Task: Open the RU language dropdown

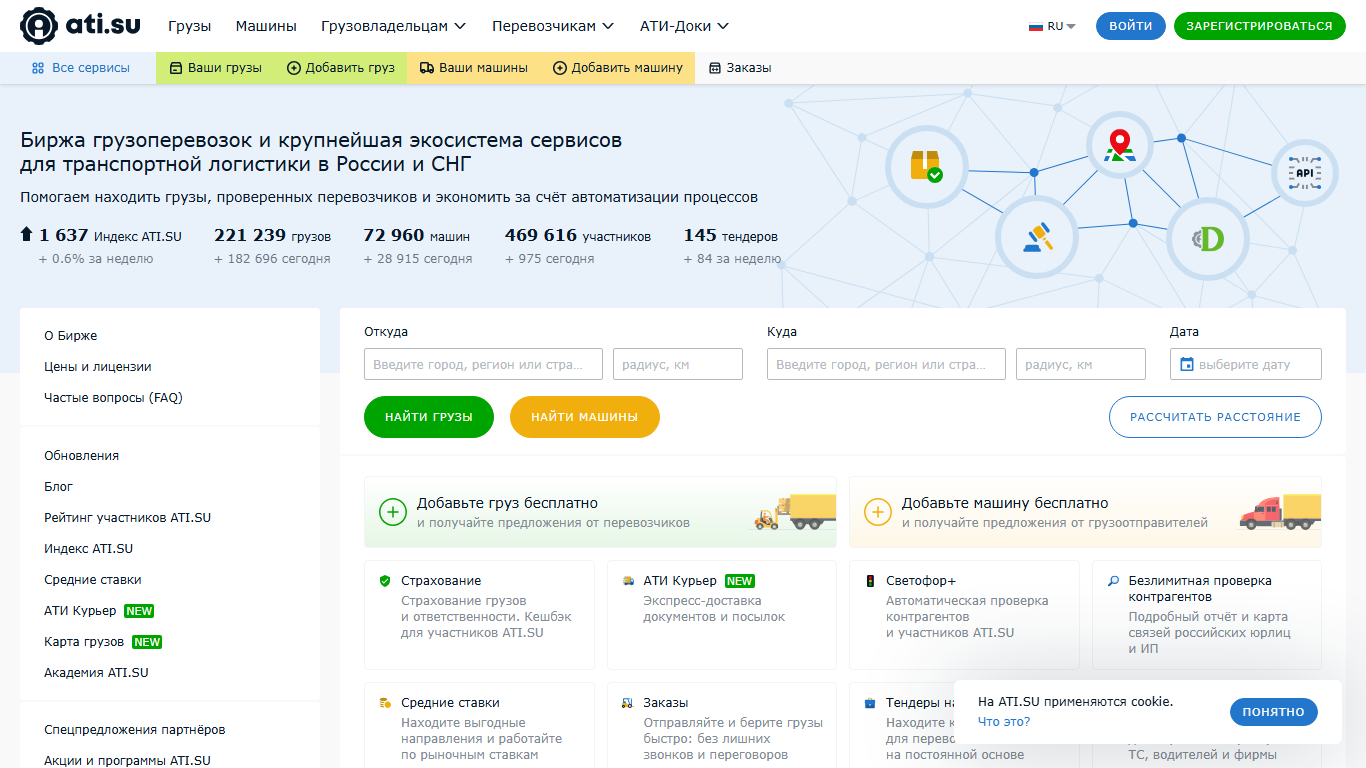Action: click(x=1053, y=27)
